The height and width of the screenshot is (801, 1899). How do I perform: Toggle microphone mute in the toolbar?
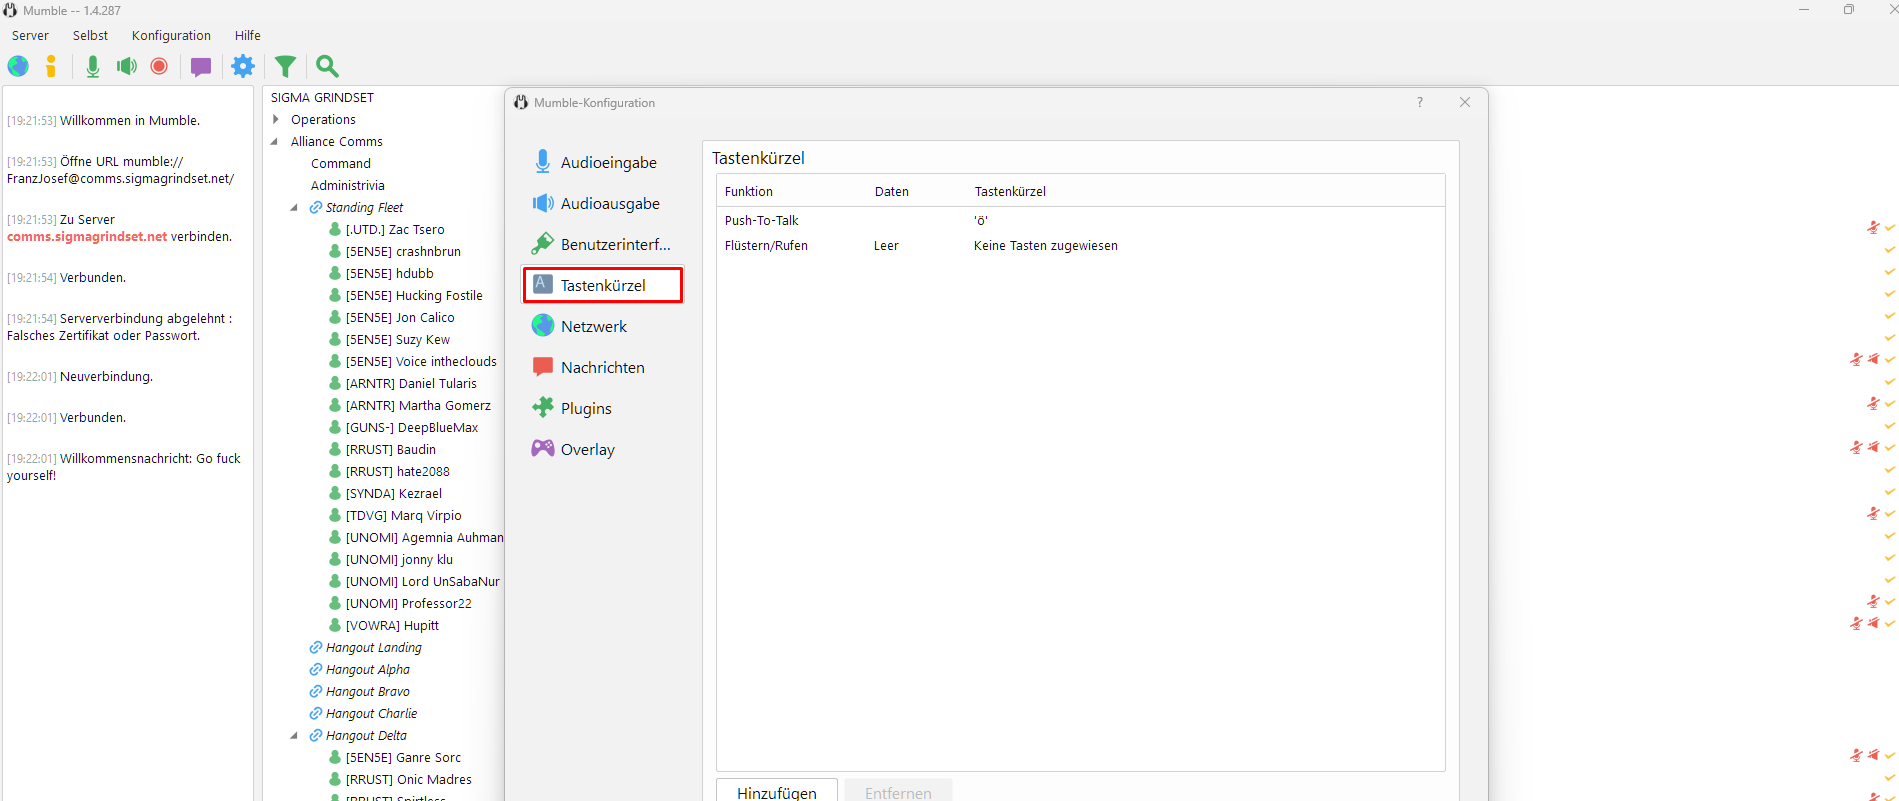click(93, 66)
